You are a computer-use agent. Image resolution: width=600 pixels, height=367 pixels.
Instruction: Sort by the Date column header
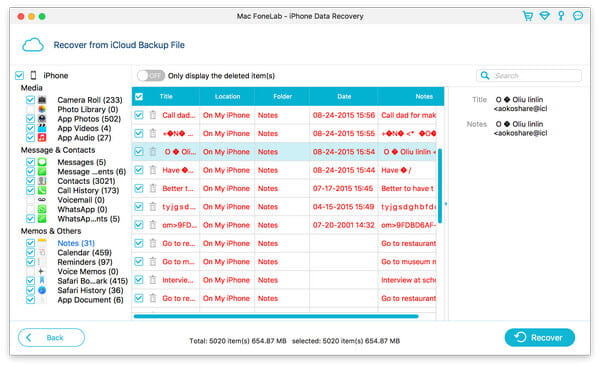click(344, 96)
